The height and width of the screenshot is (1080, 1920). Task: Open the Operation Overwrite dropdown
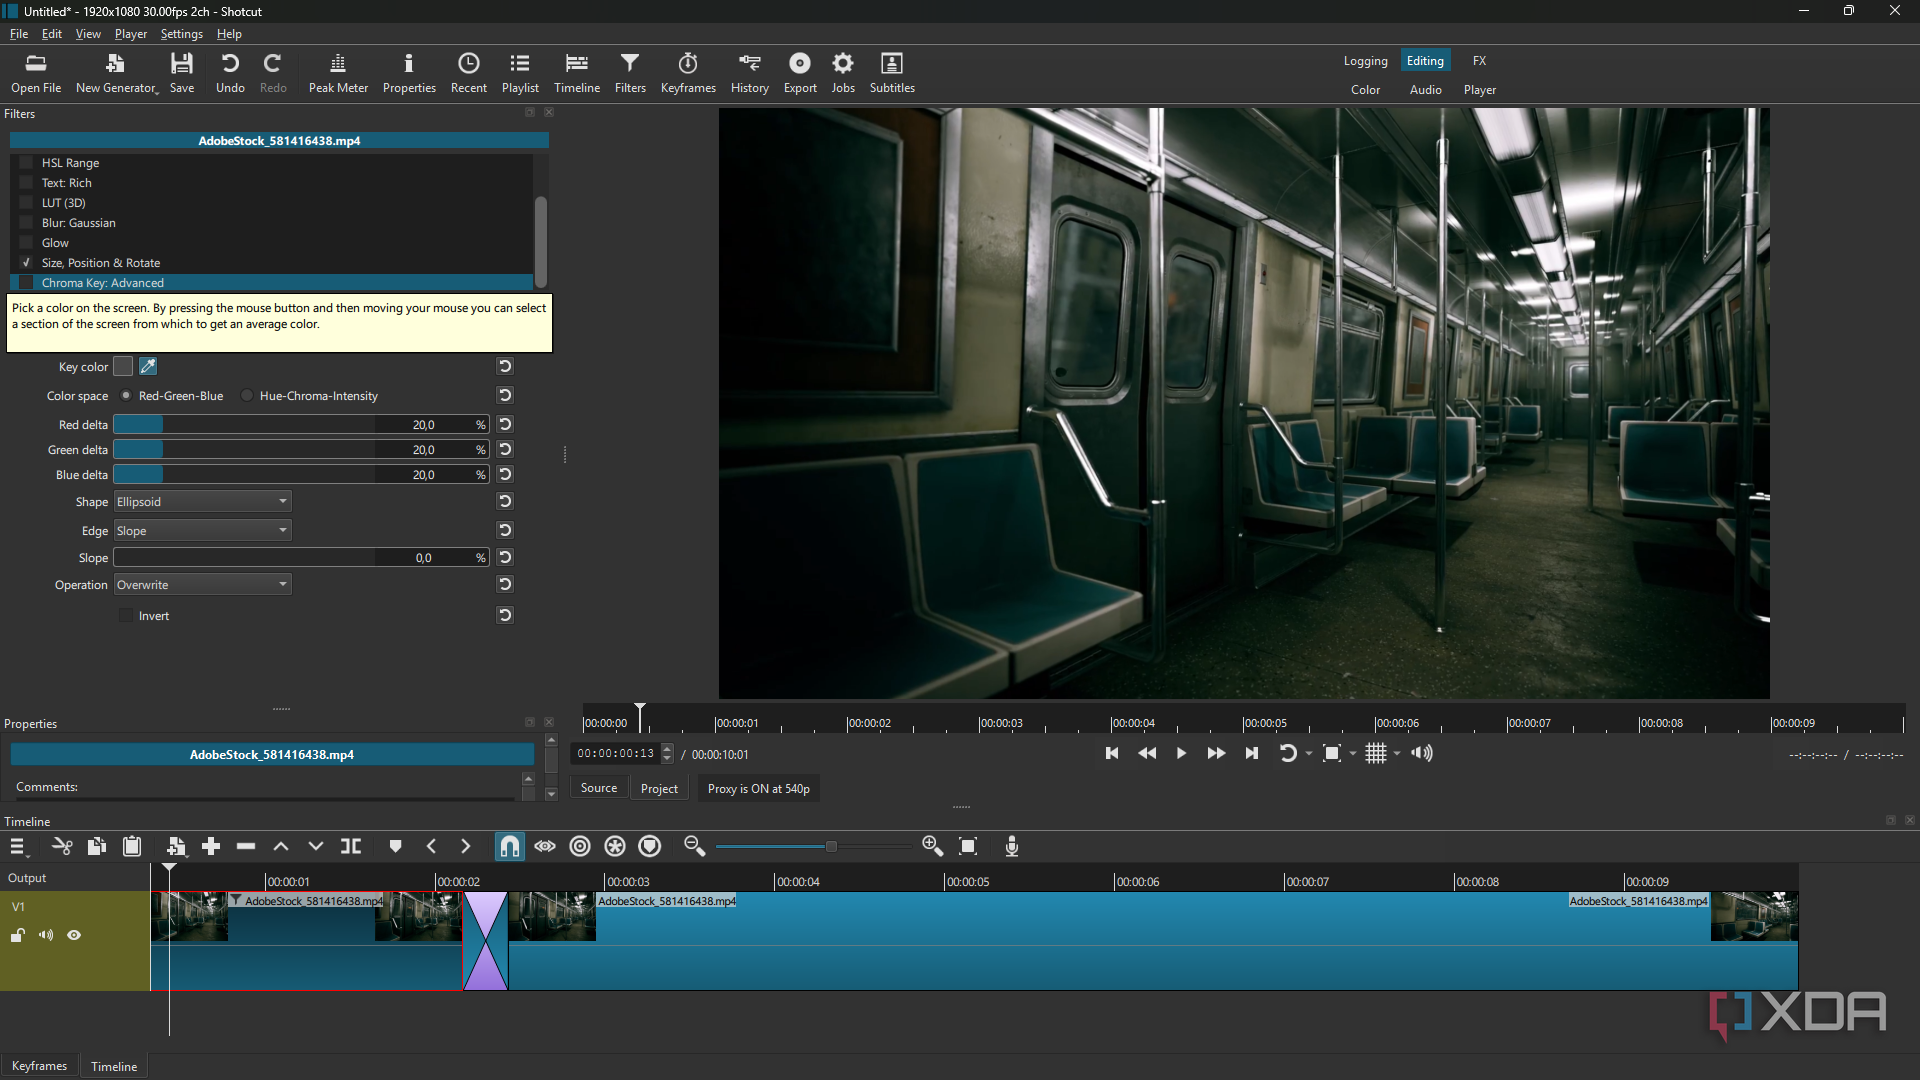click(202, 585)
